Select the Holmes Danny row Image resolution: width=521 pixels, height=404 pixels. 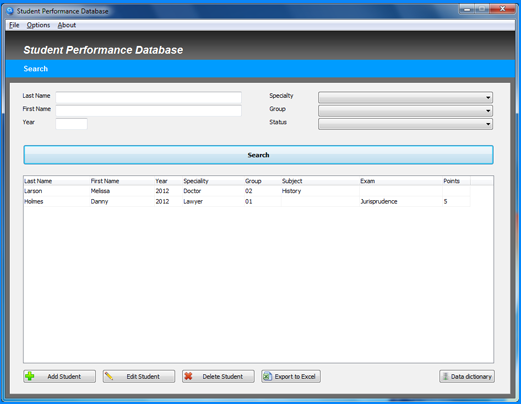(x=247, y=201)
